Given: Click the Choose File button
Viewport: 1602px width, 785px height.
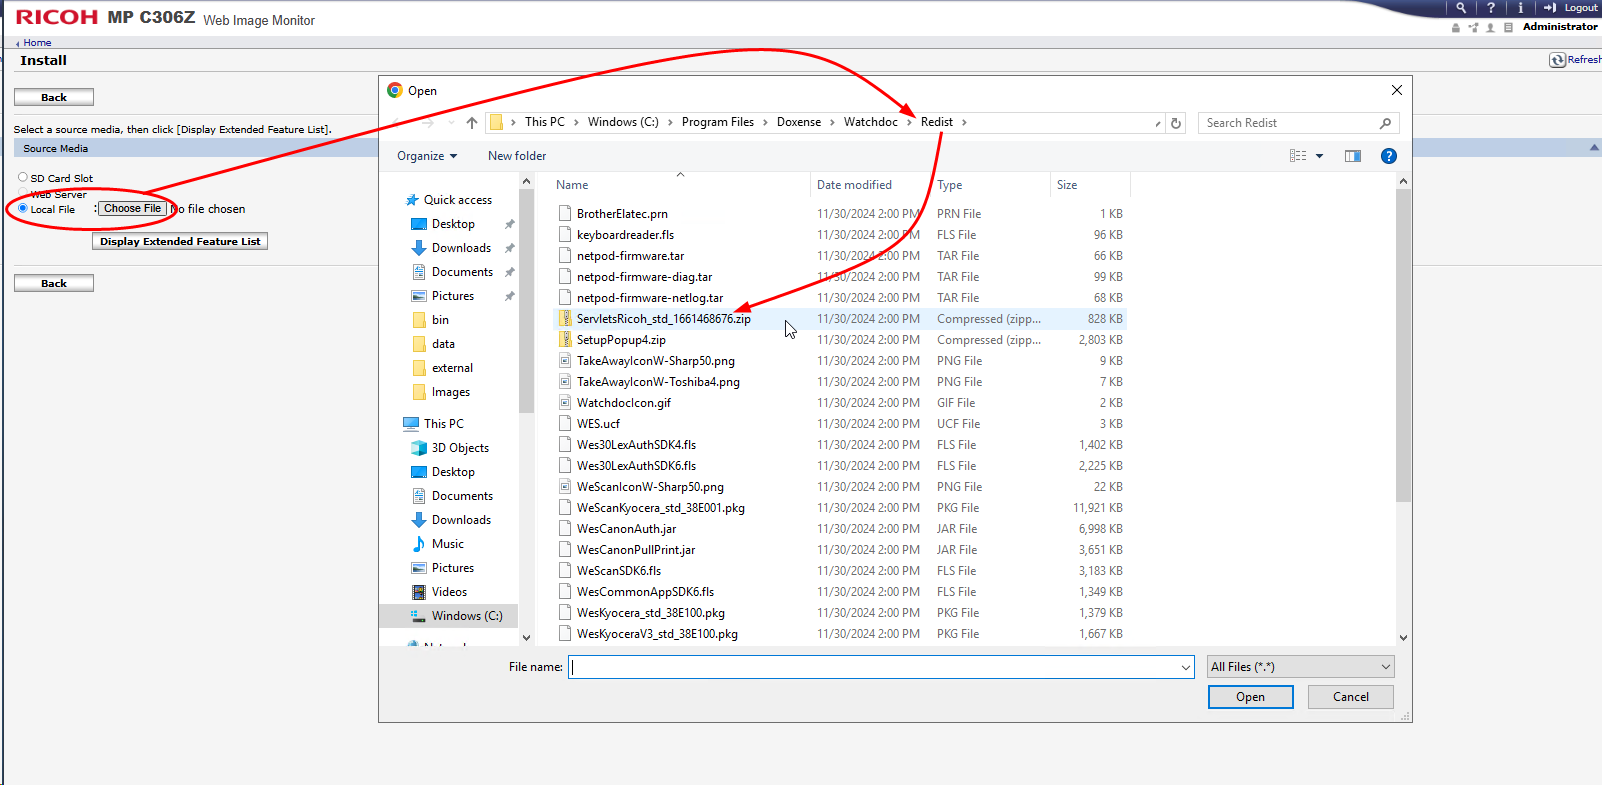Looking at the screenshot, I should (133, 209).
